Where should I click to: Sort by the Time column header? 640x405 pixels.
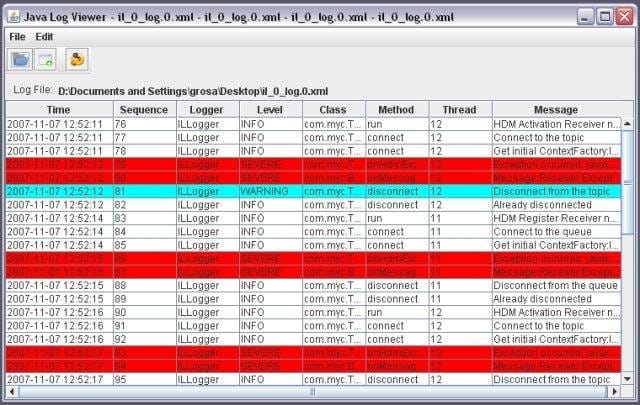(x=59, y=110)
